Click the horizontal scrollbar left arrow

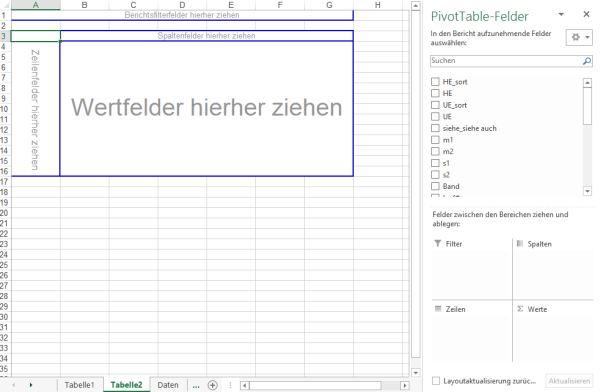point(245,385)
